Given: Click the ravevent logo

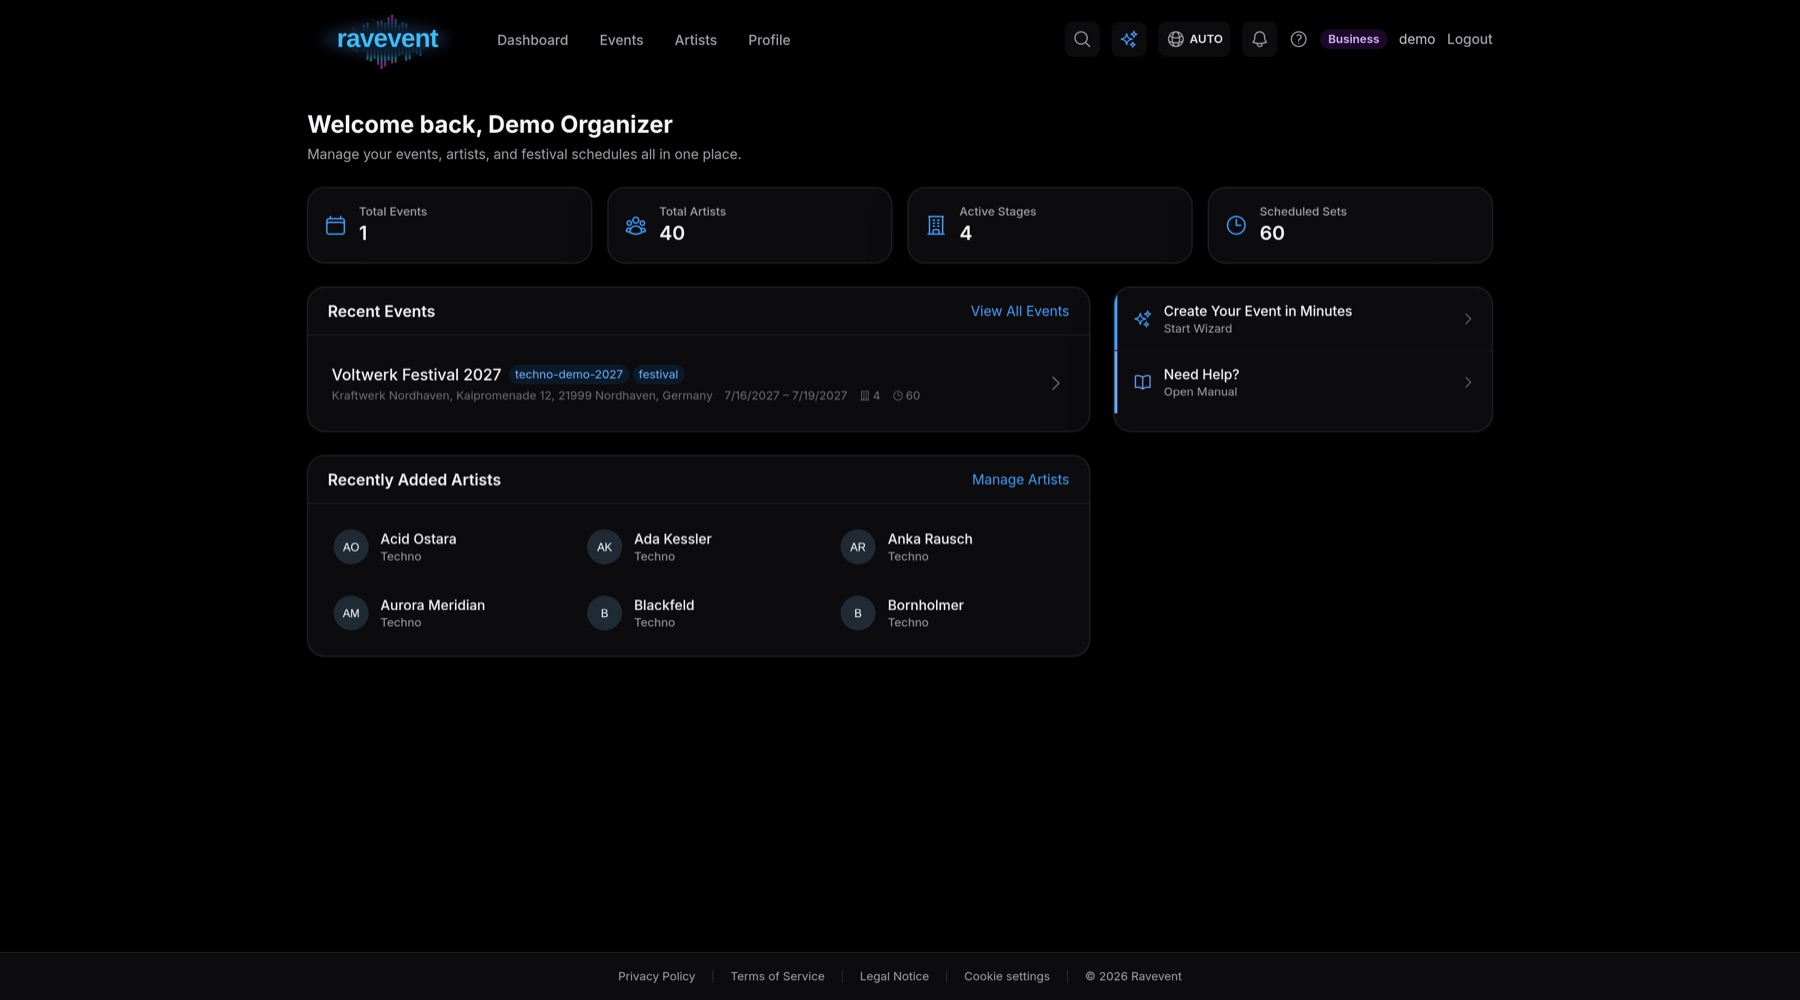Looking at the screenshot, I should 387,40.
